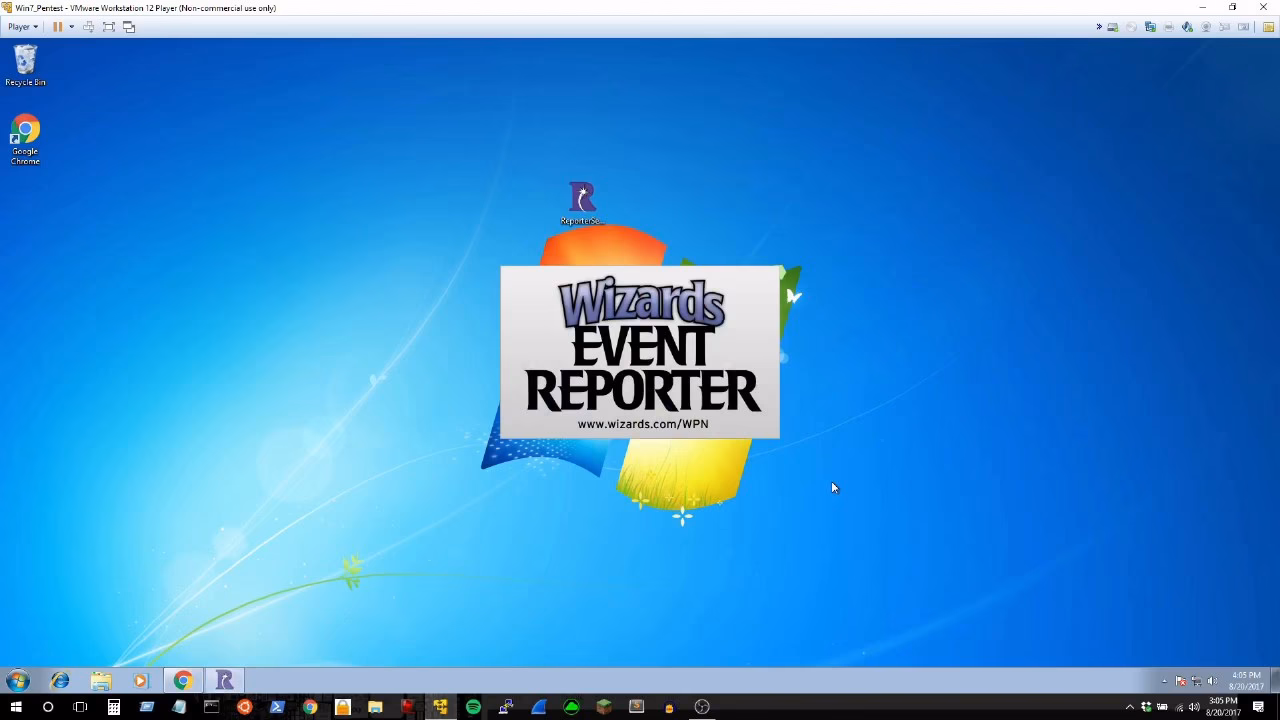Click the VMware CD/DVD drive icon
The image size is (1280, 720).
pyautogui.click(x=1131, y=27)
